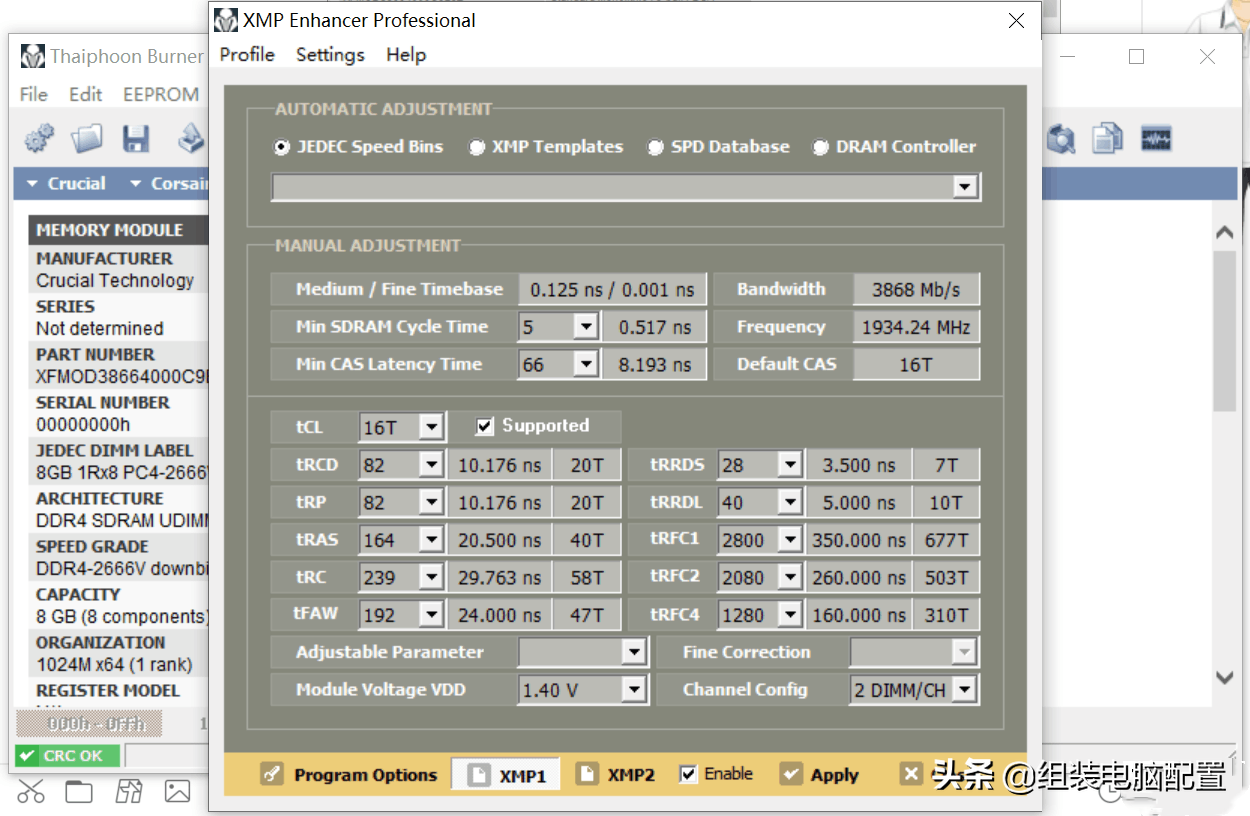Click the scroll down arrow in Thaiphoon window

(x=1225, y=677)
